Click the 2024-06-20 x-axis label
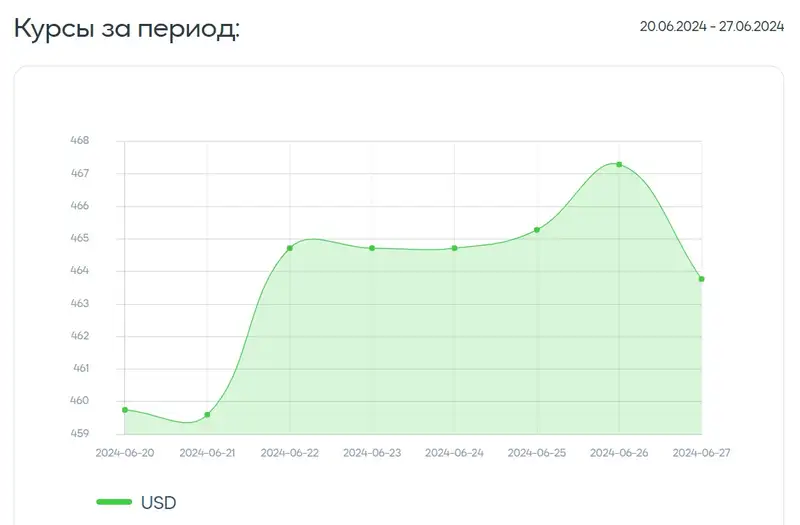The width and height of the screenshot is (800, 525). coord(125,453)
